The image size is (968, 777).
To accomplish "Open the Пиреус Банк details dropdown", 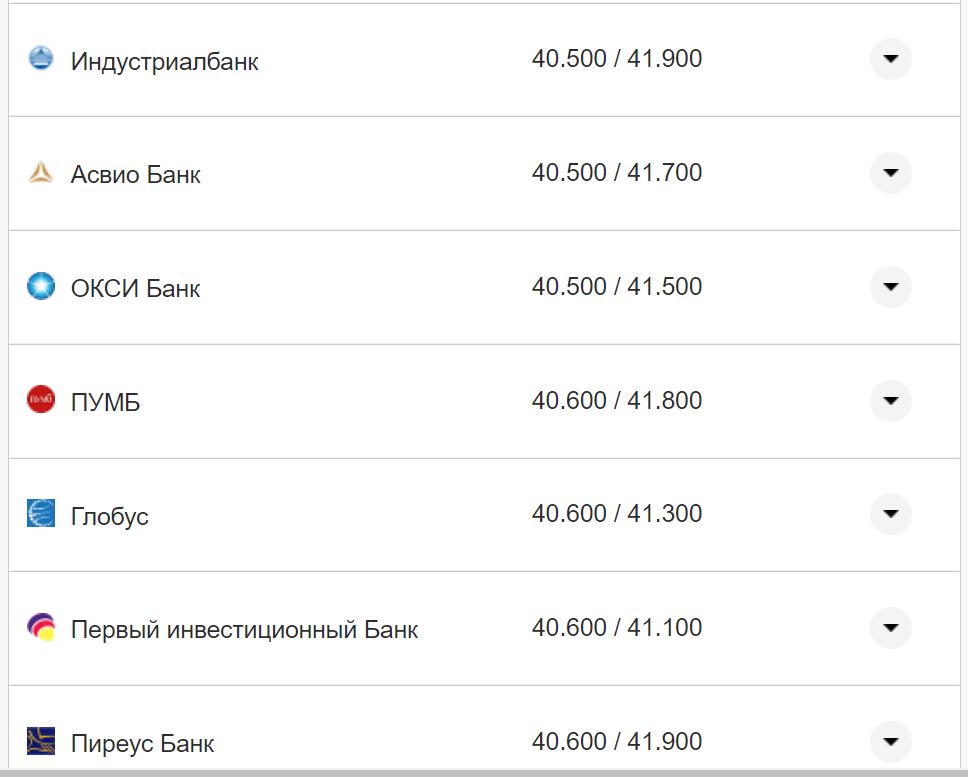I will [x=889, y=741].
